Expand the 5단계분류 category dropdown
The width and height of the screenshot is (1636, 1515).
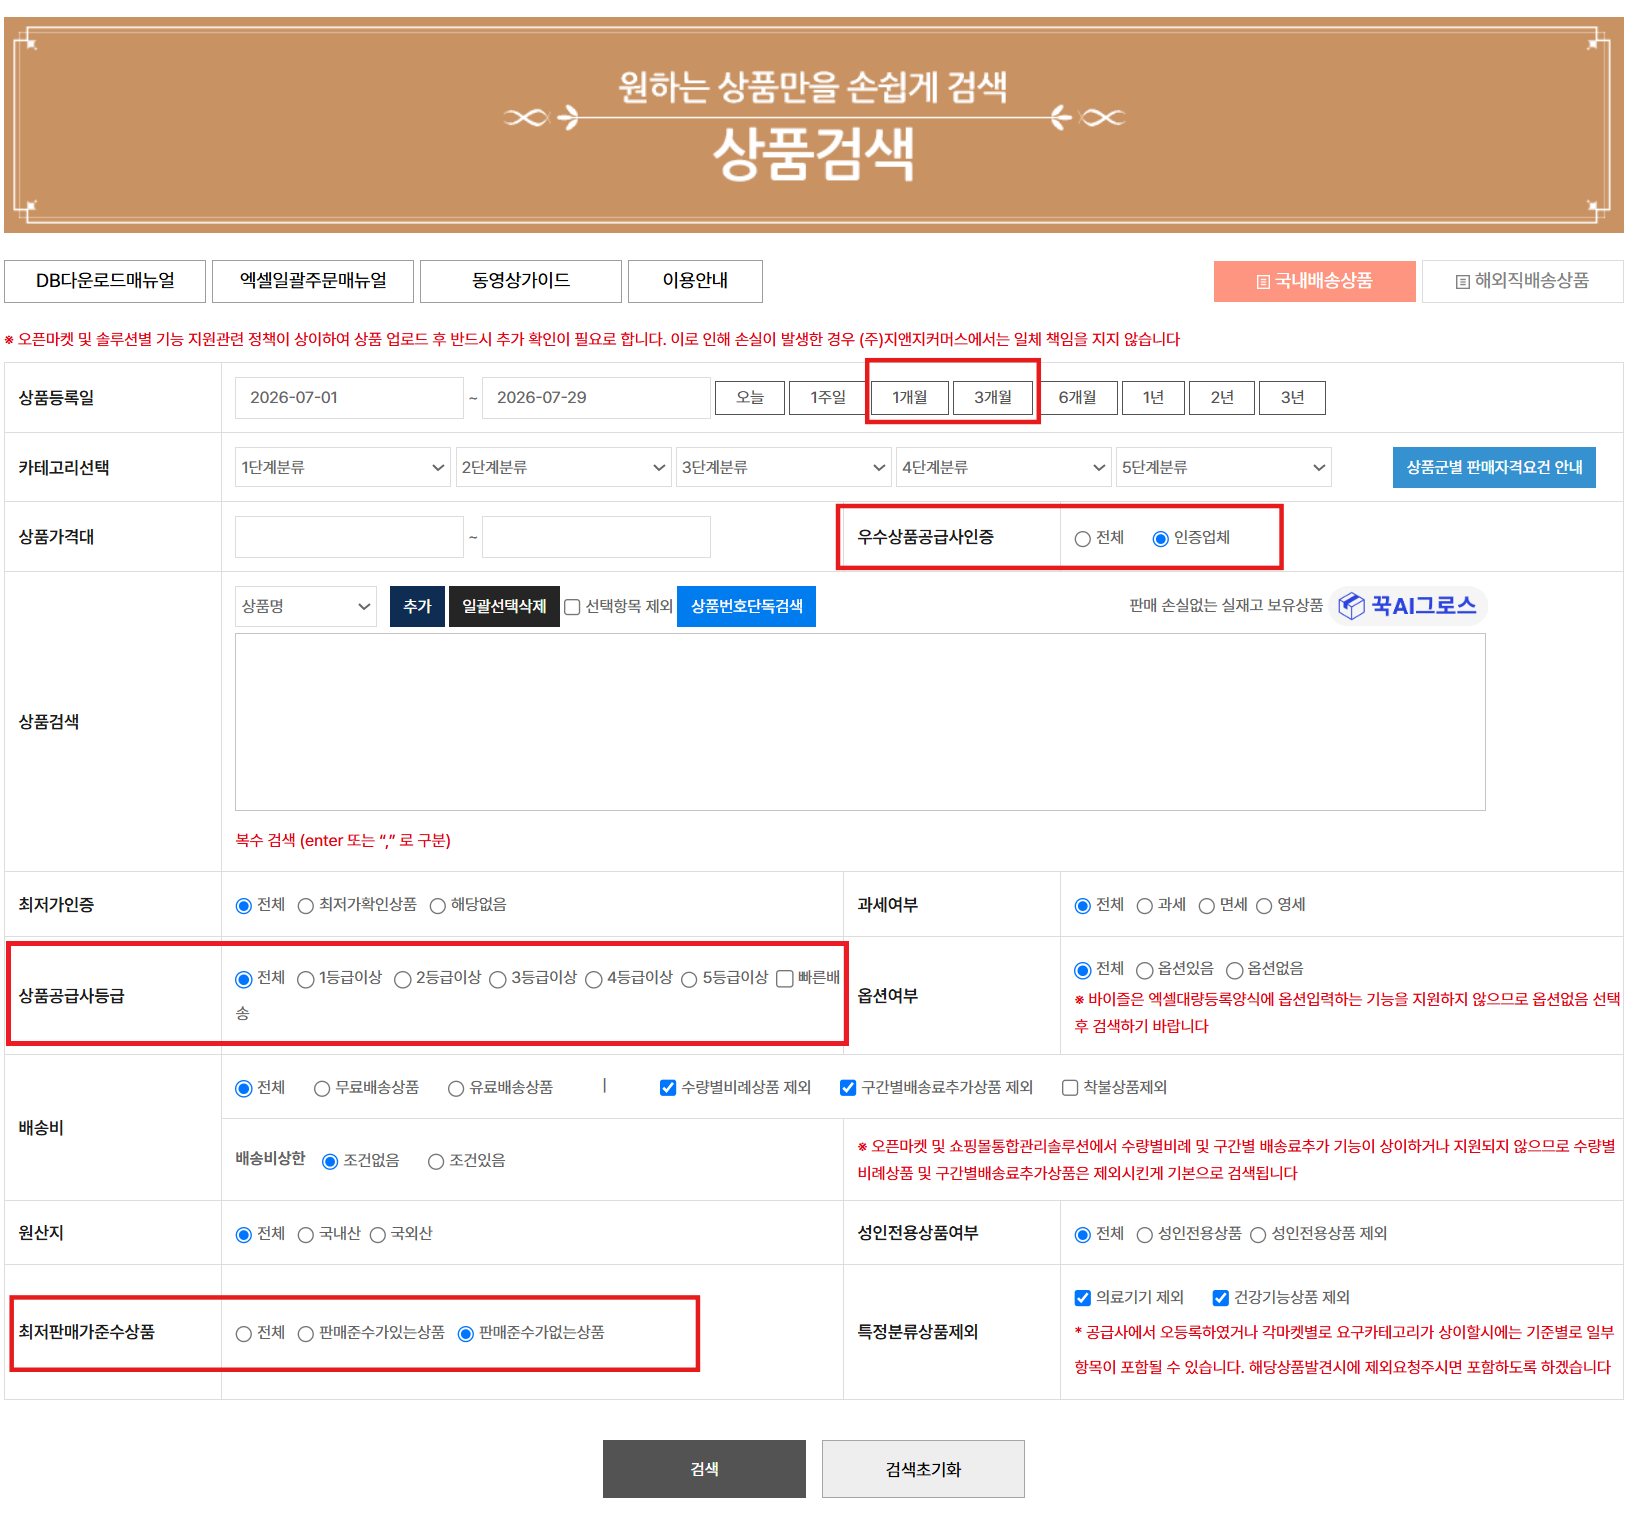[1223, 467]
